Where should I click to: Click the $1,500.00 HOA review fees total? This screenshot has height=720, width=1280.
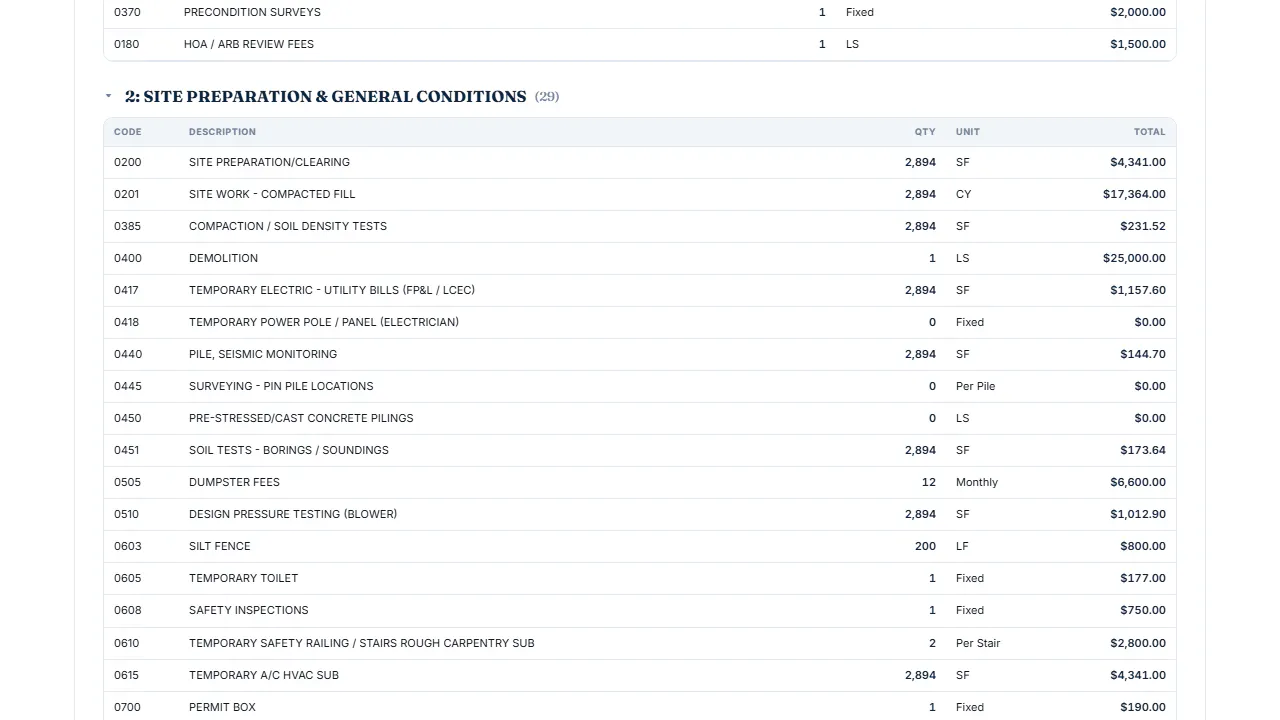[x=1138, y=44]
